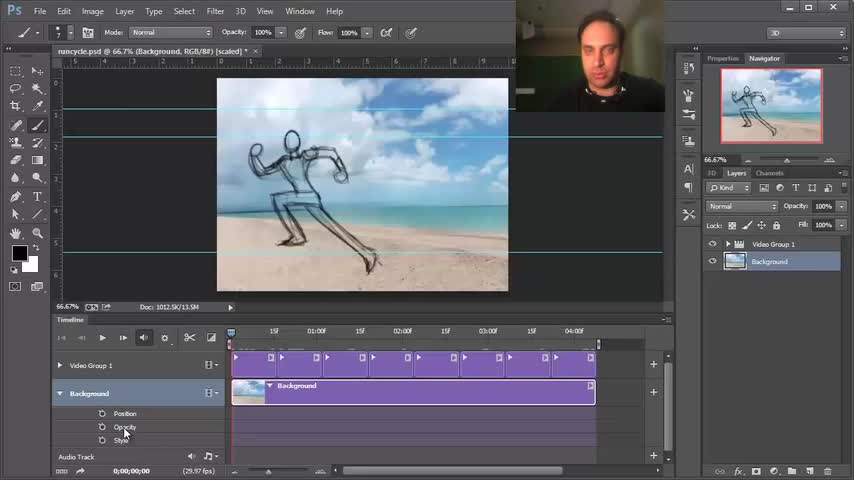
Task: Select the Hand tool
Action: pyautogui.click(x=15, y=233)
